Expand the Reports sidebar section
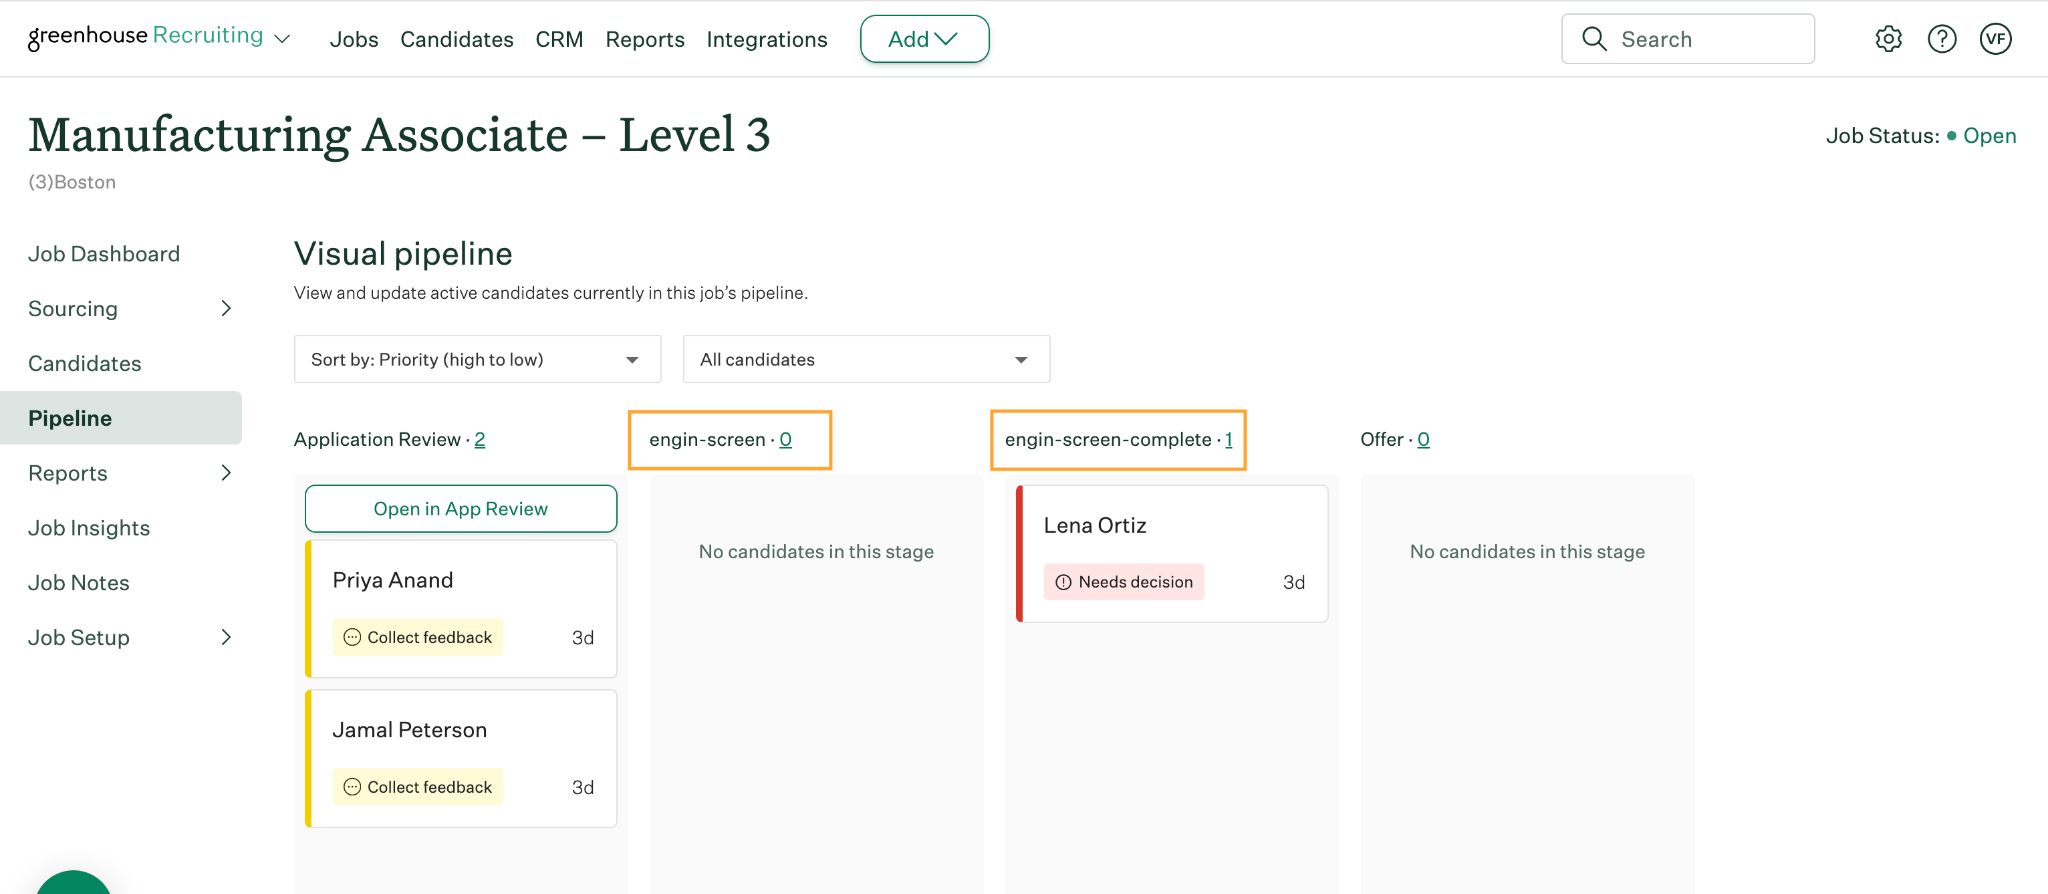The width and height of the screenshot is (2048, 894). (x=226, y=473)
